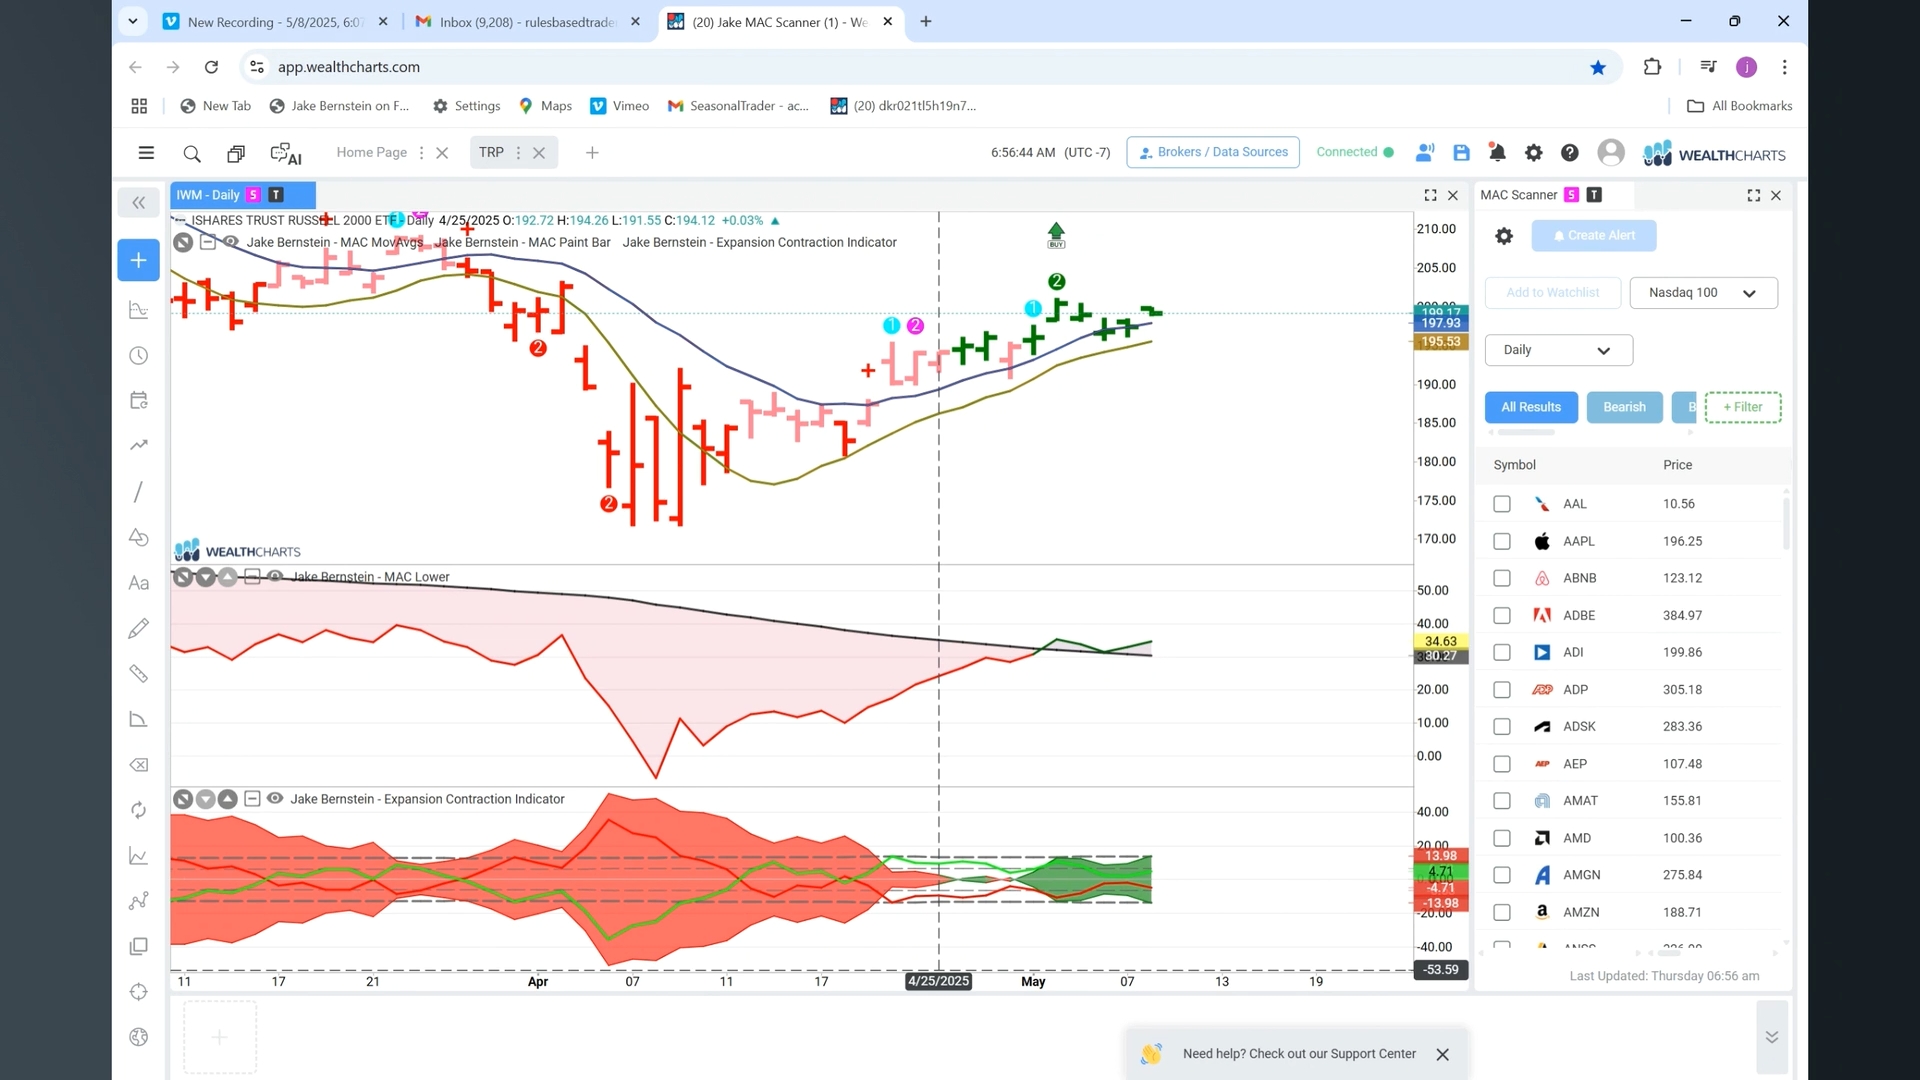
Task: Maximize the MAC Scanner panel
Action: pyautogui.click(x=1754, y=196)
